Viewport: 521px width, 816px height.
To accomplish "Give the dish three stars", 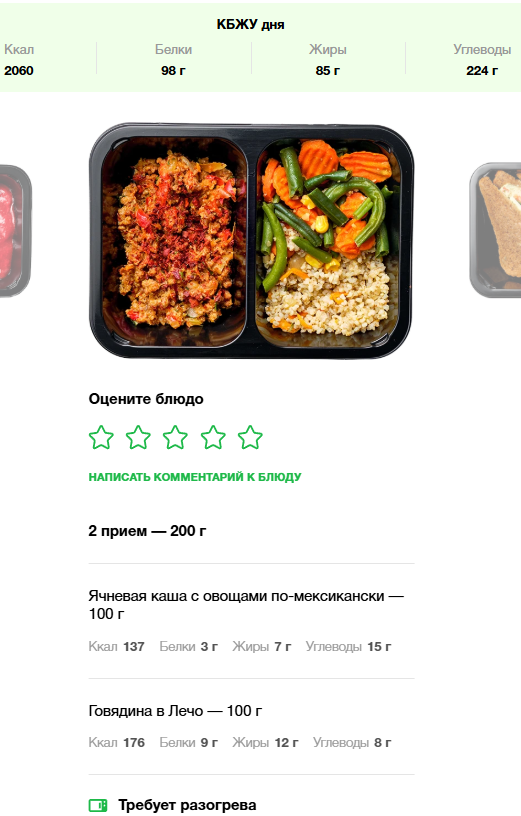I will (175, 437).
